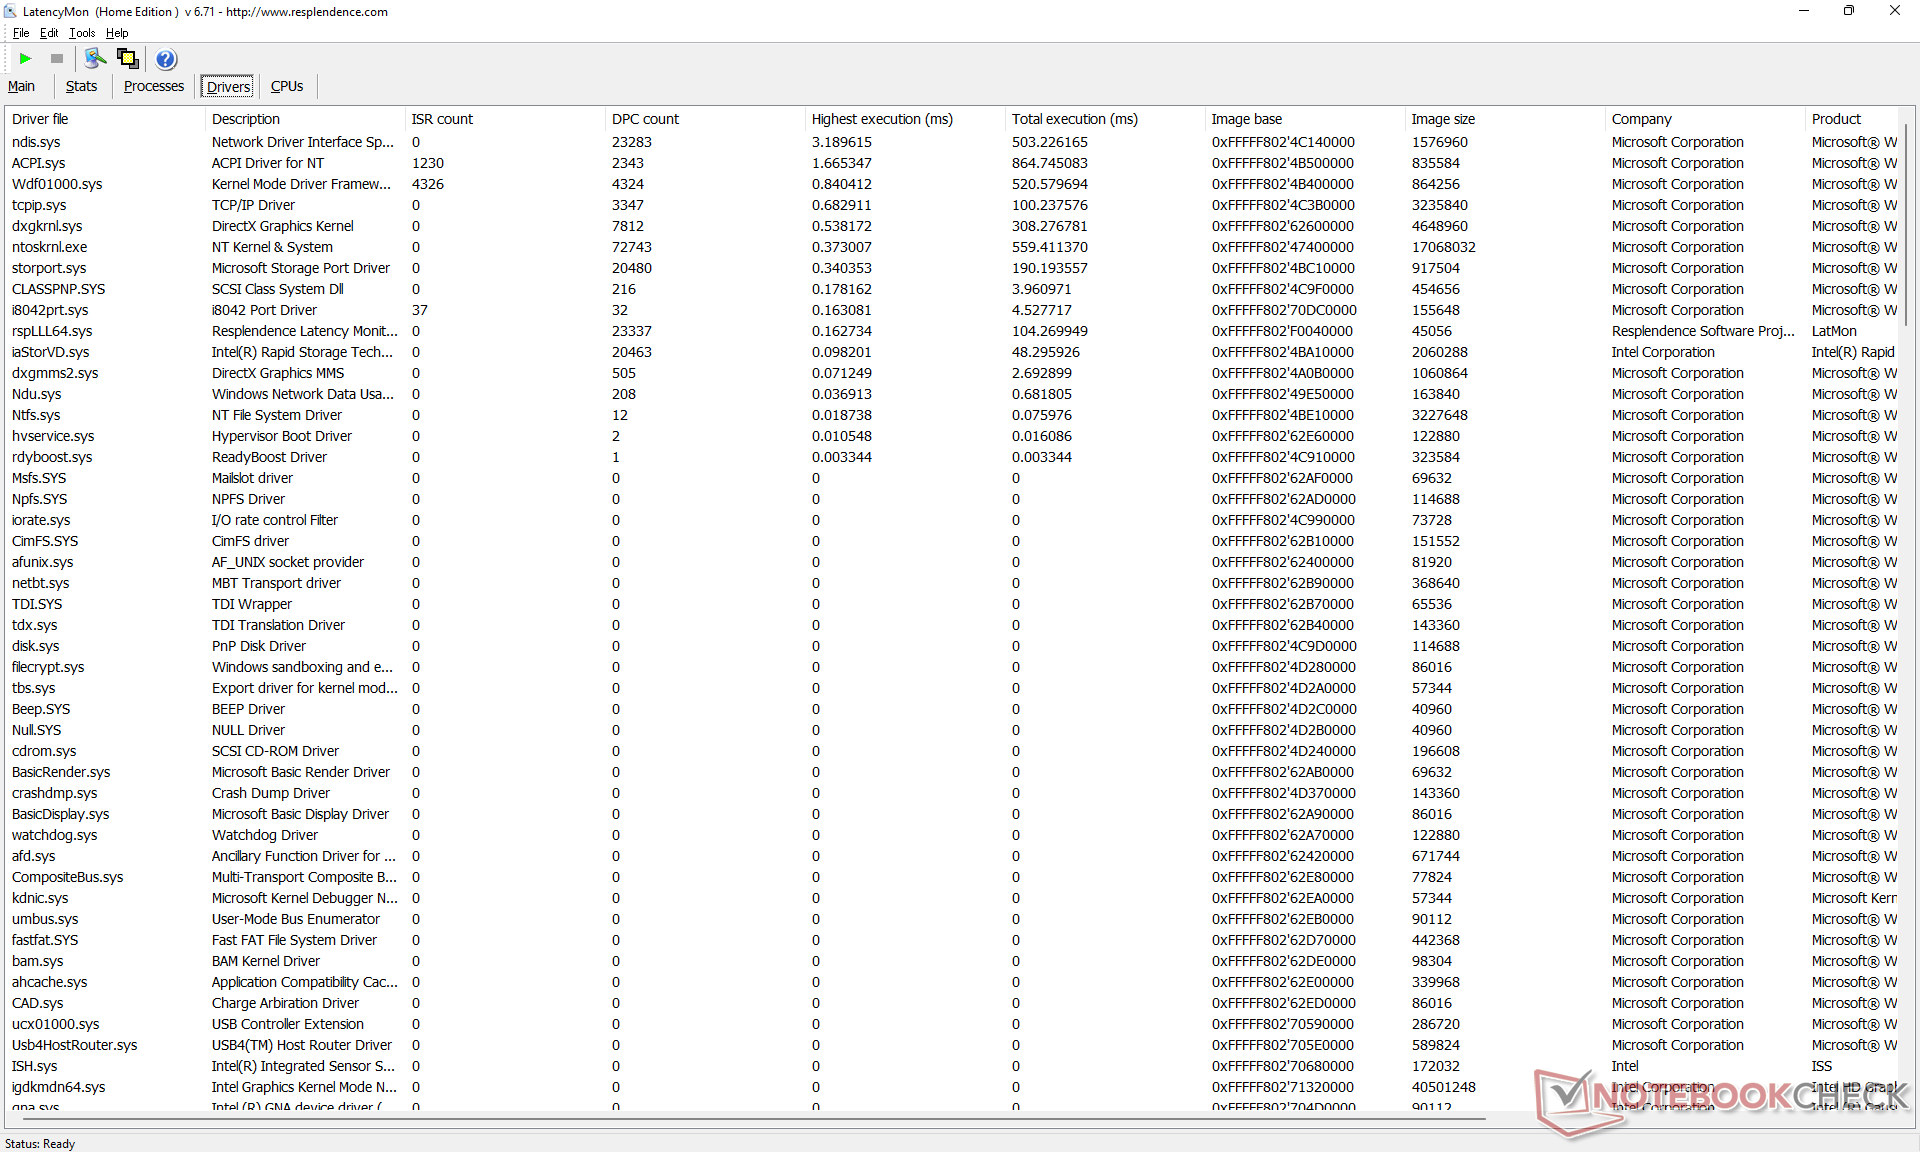Click the computer analysis toolbar icon
Screen dimensions: 1920x1152
(x=95, y=59)
